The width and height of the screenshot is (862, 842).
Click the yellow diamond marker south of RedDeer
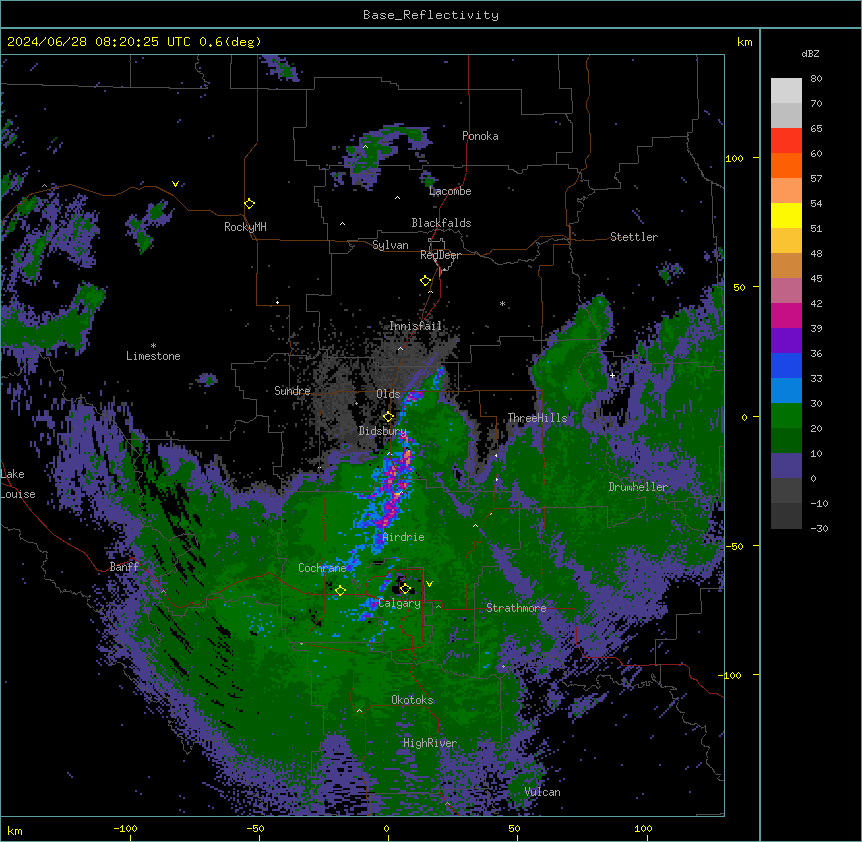(425, 281)
